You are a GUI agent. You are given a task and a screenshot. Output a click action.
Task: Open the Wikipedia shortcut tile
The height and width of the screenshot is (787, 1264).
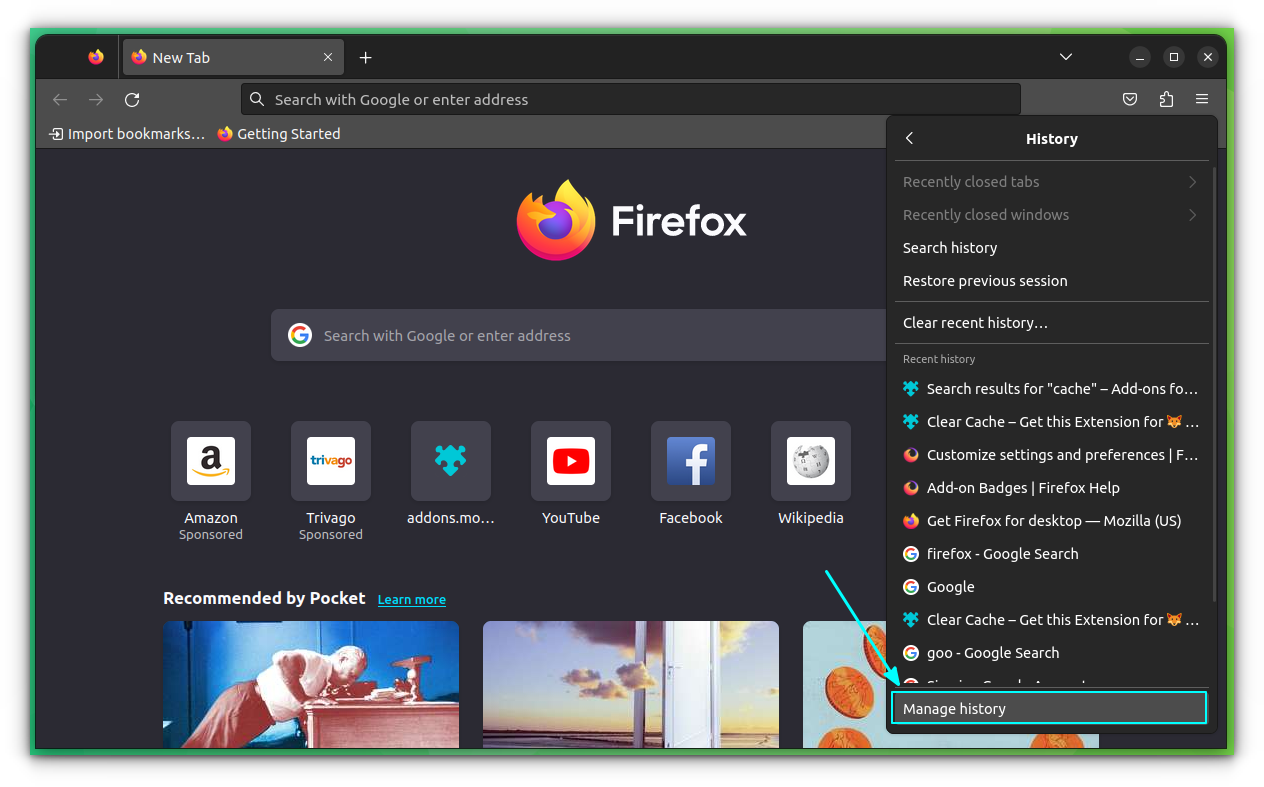[810, 461]
